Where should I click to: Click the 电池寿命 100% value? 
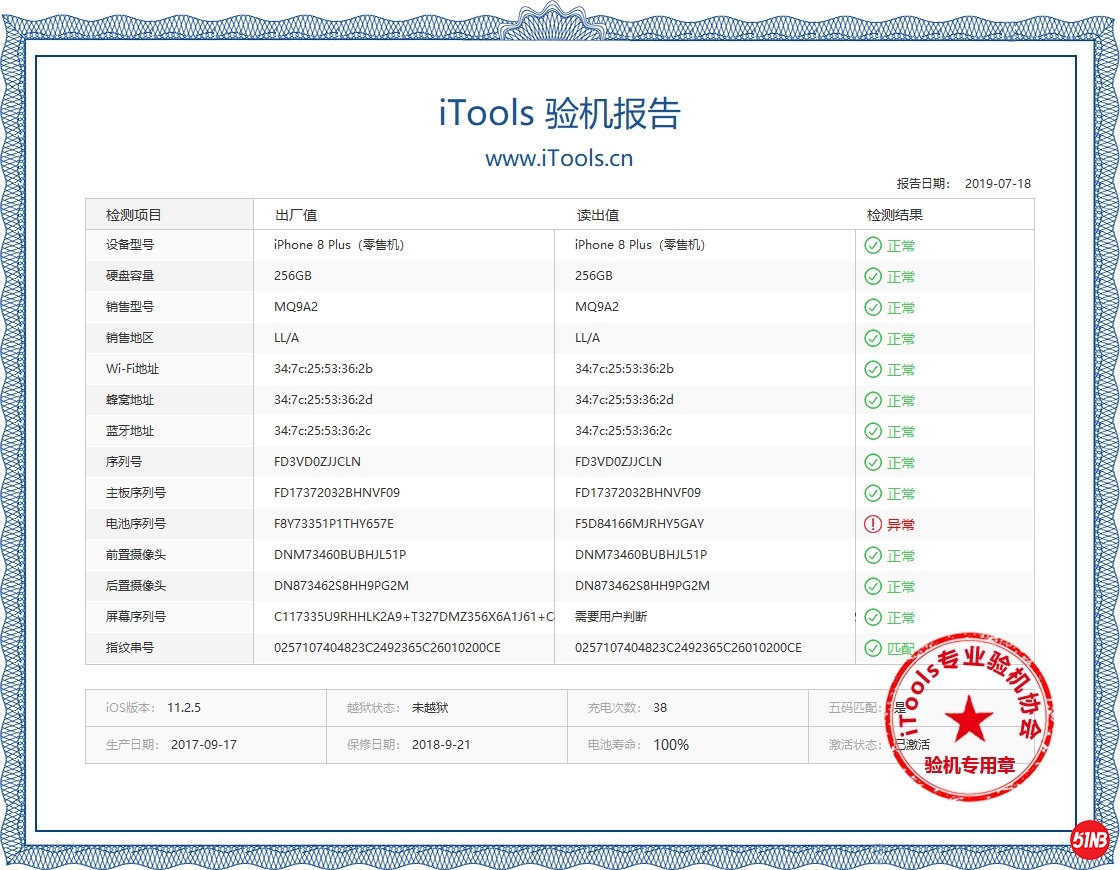click(x=671, y=745)
